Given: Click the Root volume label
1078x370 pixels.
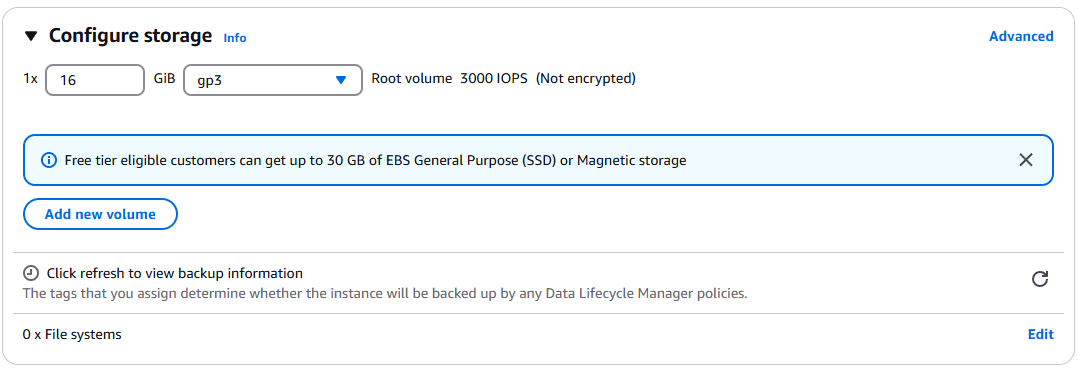Looking at the screenshot, I should coord(412,78).
